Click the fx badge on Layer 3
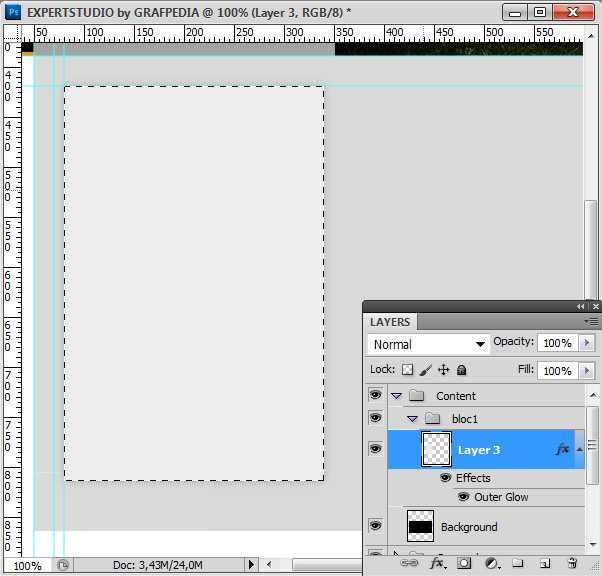The height and width of the screenshot is (576, 602). coord(562,449)
